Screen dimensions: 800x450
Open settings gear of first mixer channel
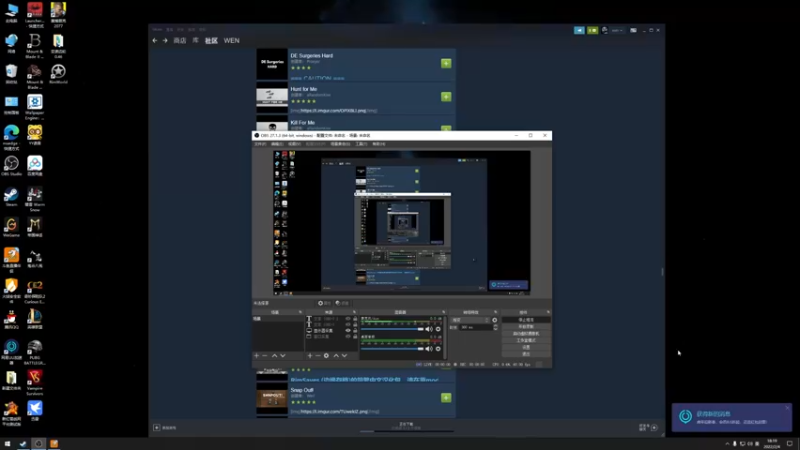pos(438,329)
